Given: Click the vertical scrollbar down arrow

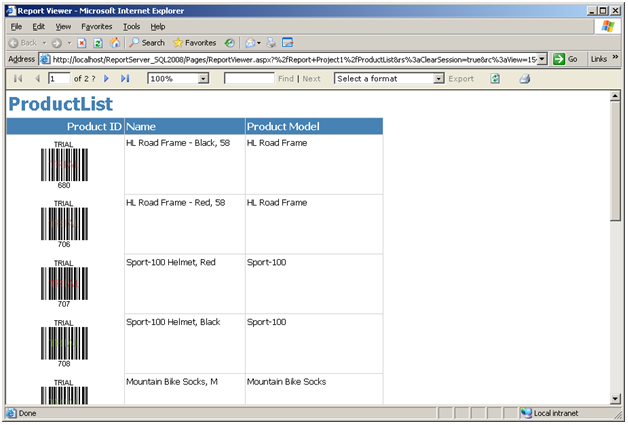Looking at the screenshot, I should point(615,398).
